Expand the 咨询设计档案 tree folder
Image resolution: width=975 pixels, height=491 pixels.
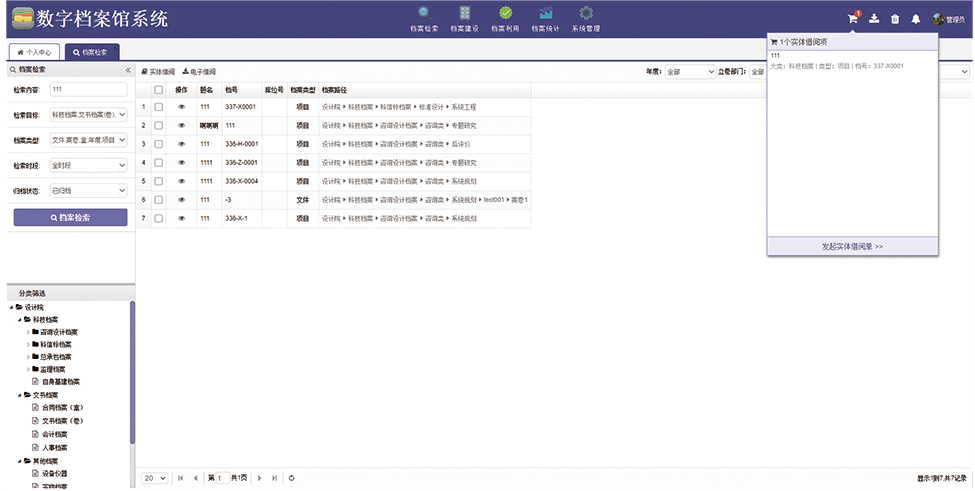(x=28, y=332)
